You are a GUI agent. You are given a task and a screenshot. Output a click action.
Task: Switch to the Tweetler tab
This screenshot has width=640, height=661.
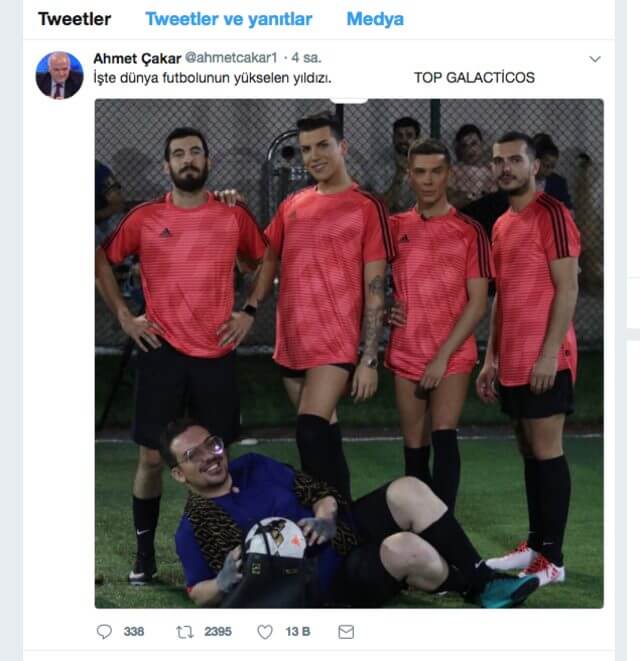pos(75,19)
